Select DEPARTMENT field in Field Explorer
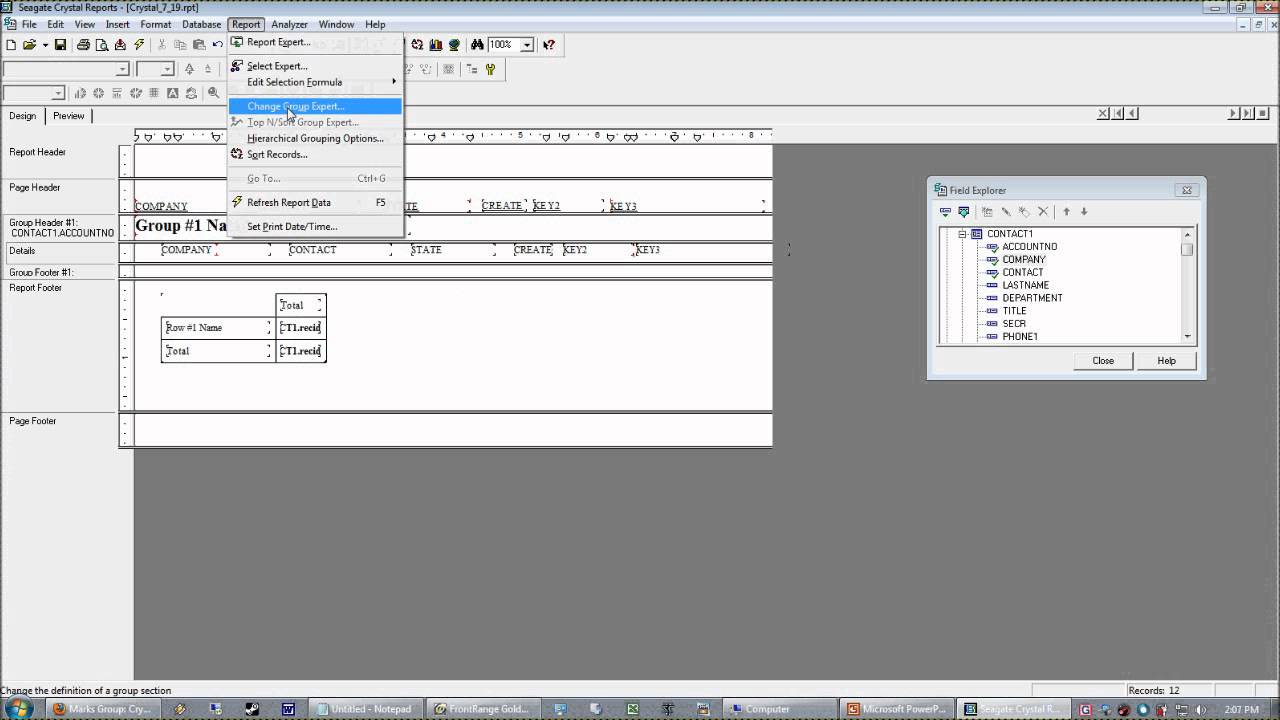1280x720 pixels. (x=1032, y=298)
